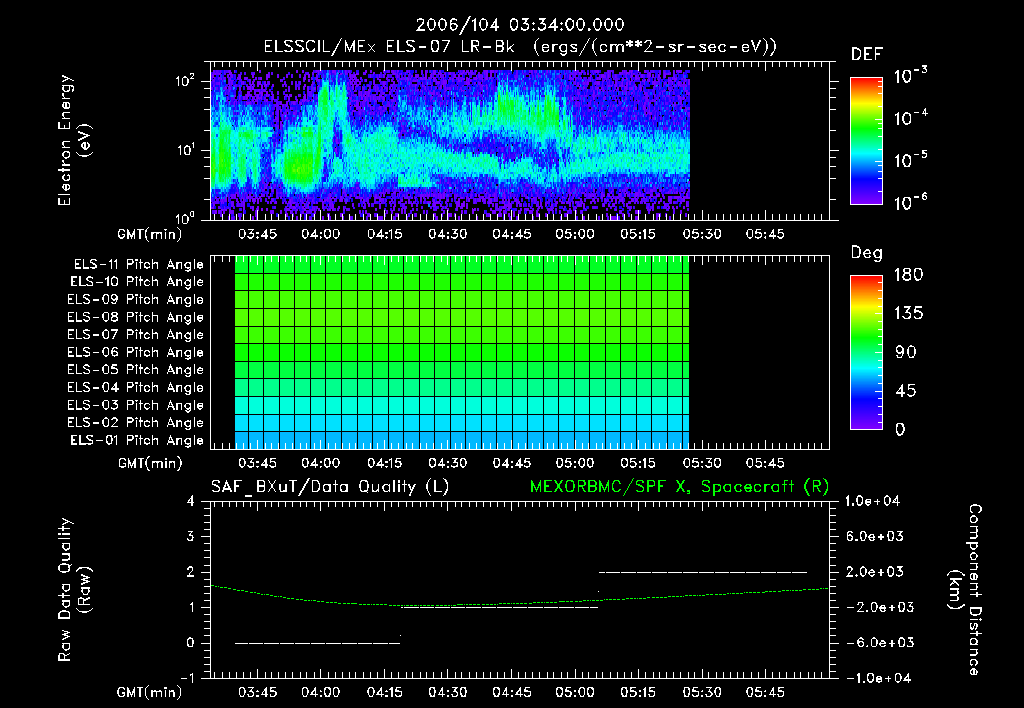Image resolution: width=1024 pixels, height=708 pixels.
Task: Click the 10^2 tick label on the energy axis
Action: 185,82
